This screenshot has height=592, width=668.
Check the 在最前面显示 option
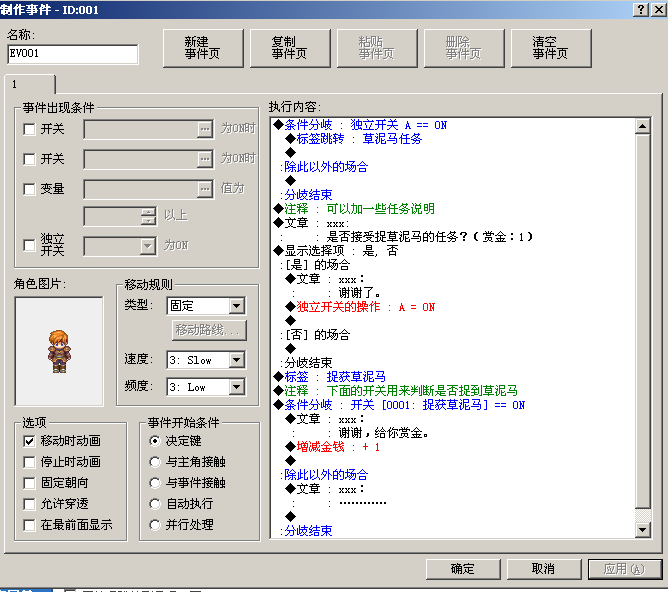tap(29, 525)
